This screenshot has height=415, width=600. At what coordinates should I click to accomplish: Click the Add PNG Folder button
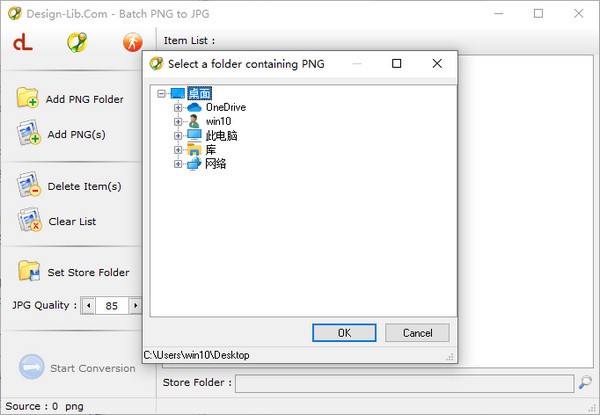[x=70, y=99]
